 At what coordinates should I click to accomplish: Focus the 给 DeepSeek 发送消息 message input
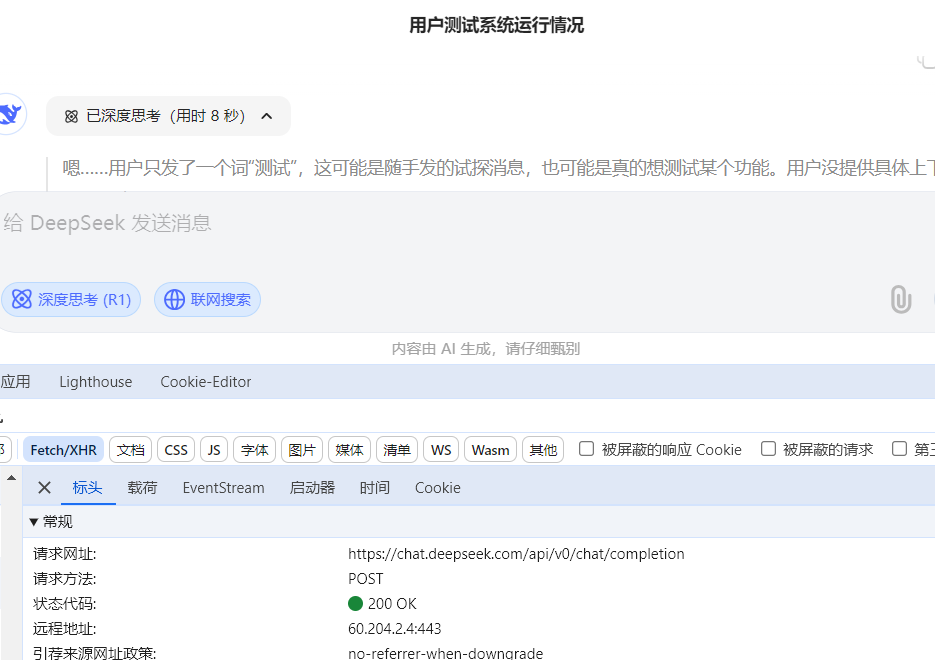click(x=468, y=223)
